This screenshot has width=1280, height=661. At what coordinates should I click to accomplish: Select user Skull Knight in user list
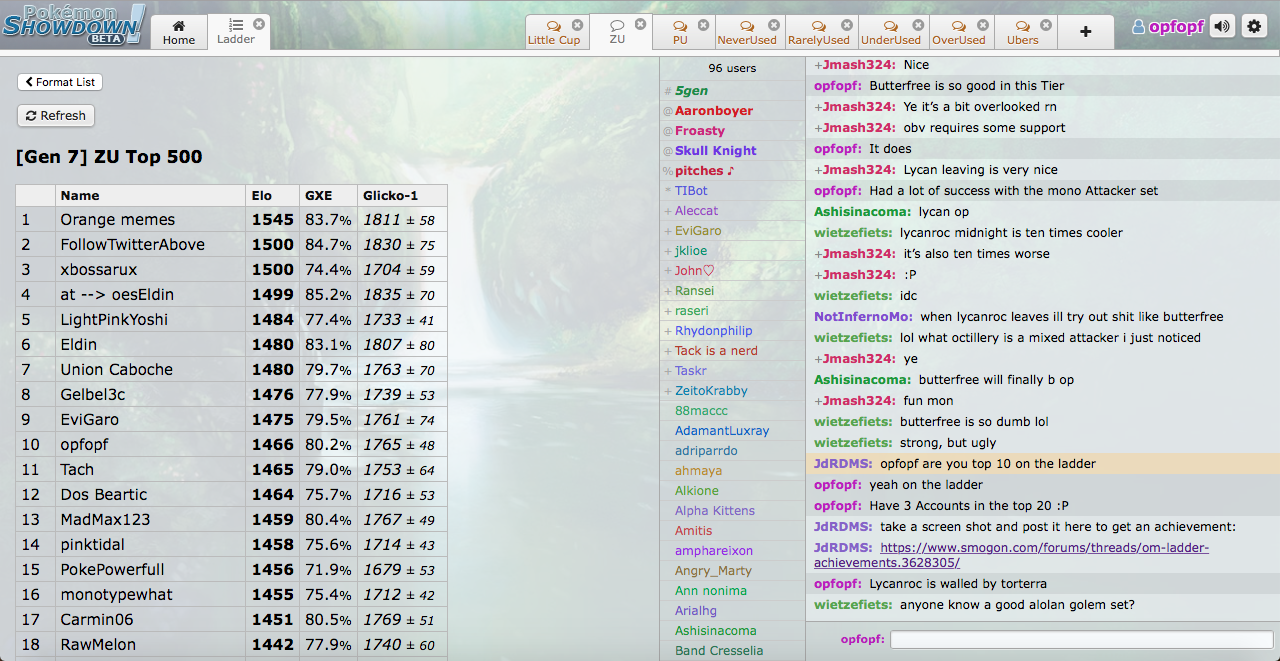715,151
